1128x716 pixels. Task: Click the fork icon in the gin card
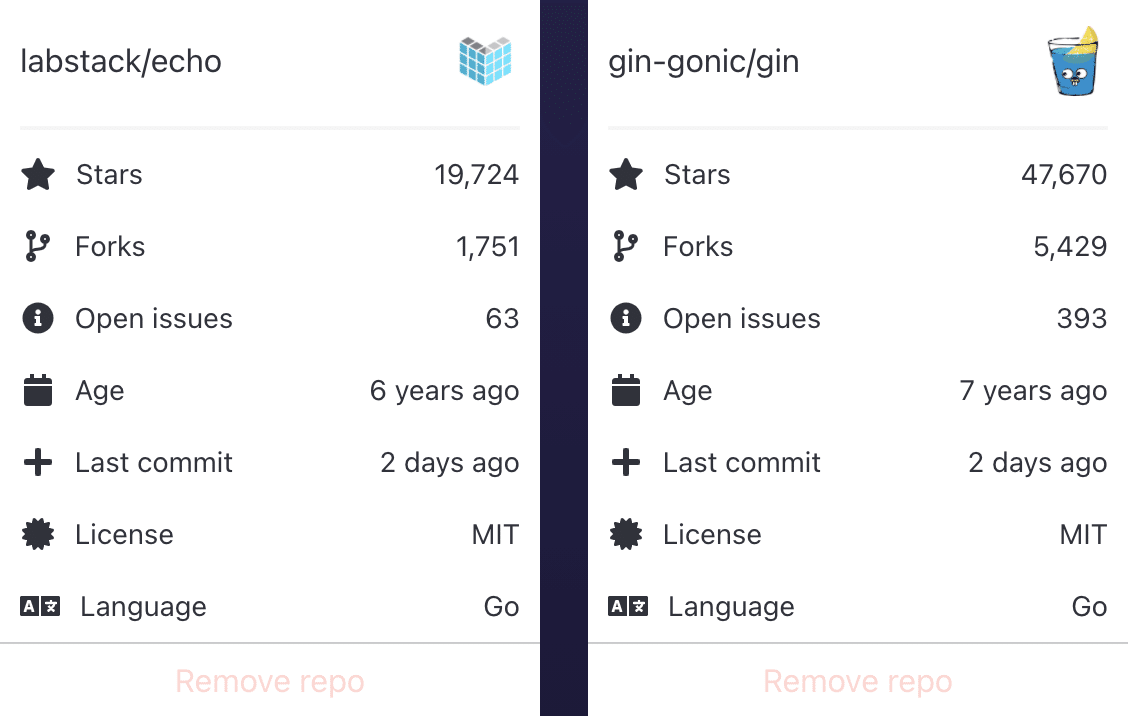[x=626, y=247]
